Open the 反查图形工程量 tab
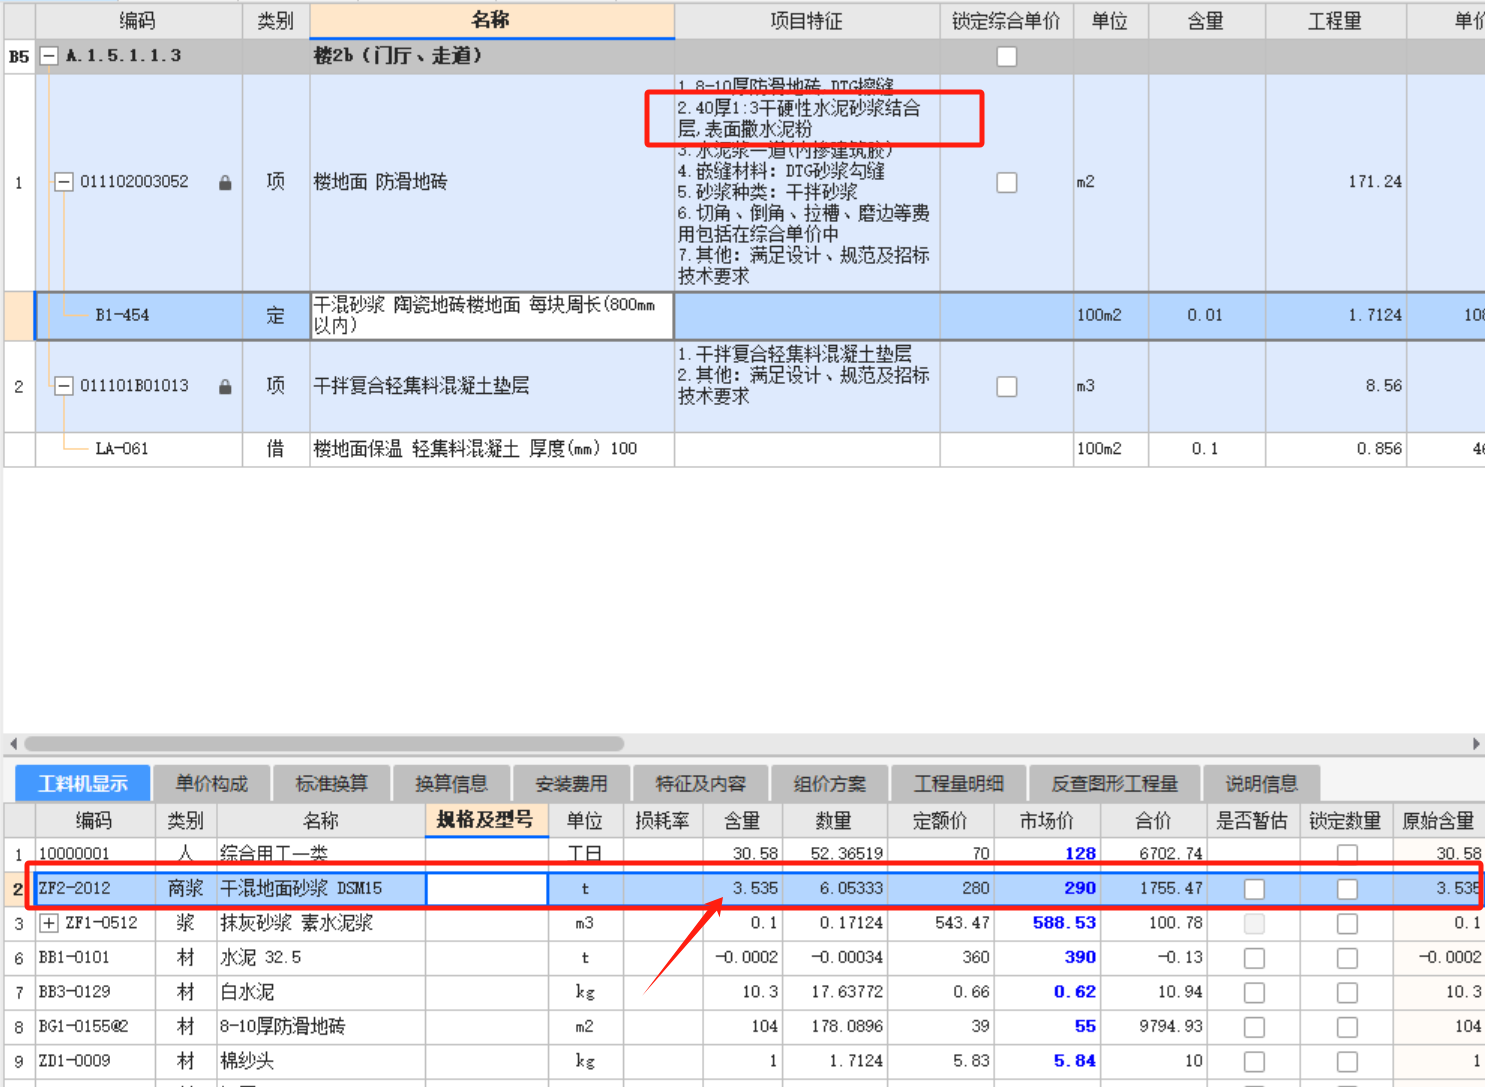 1114,784
